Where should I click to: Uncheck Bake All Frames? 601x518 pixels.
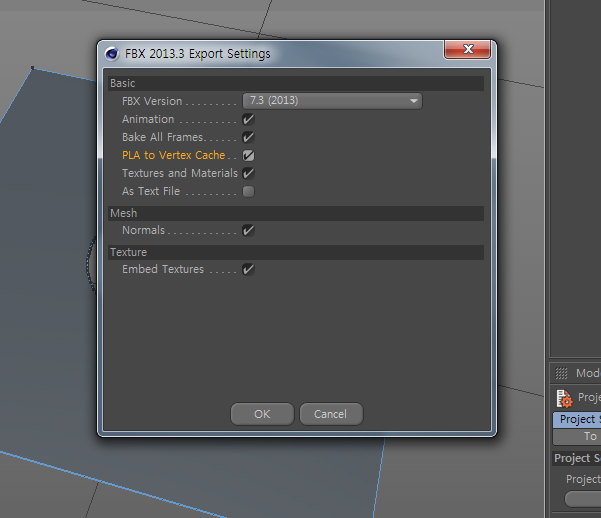(248, 137)
